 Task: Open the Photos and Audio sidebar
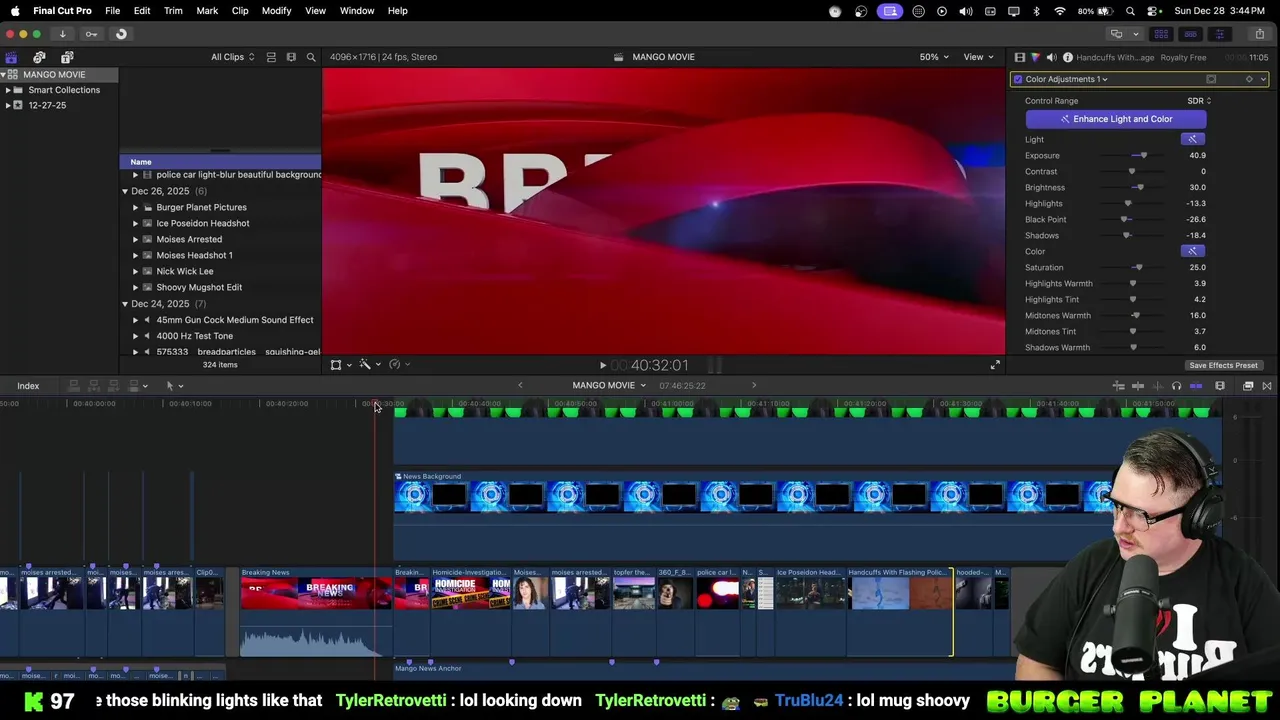click(39, 57)
